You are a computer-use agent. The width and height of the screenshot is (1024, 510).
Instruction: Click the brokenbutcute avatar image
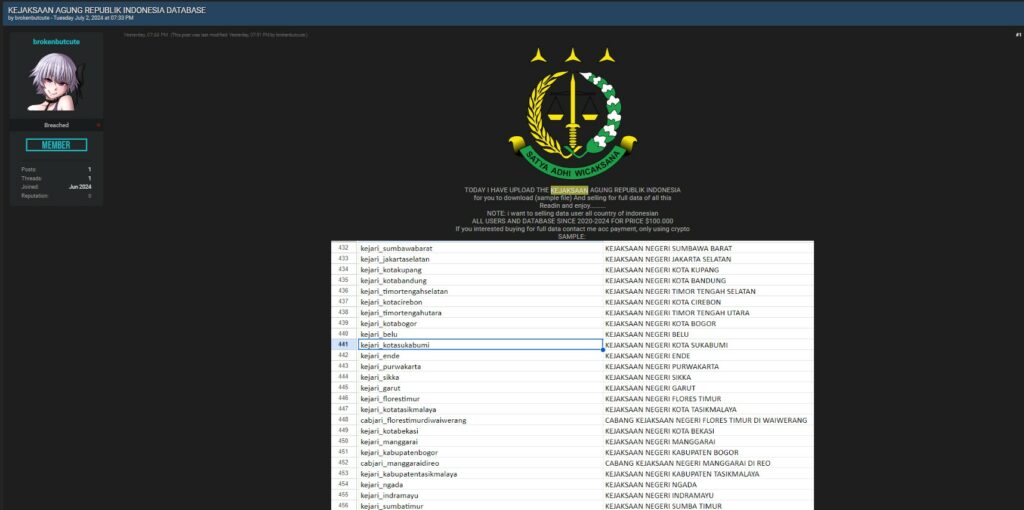[55, 83]
